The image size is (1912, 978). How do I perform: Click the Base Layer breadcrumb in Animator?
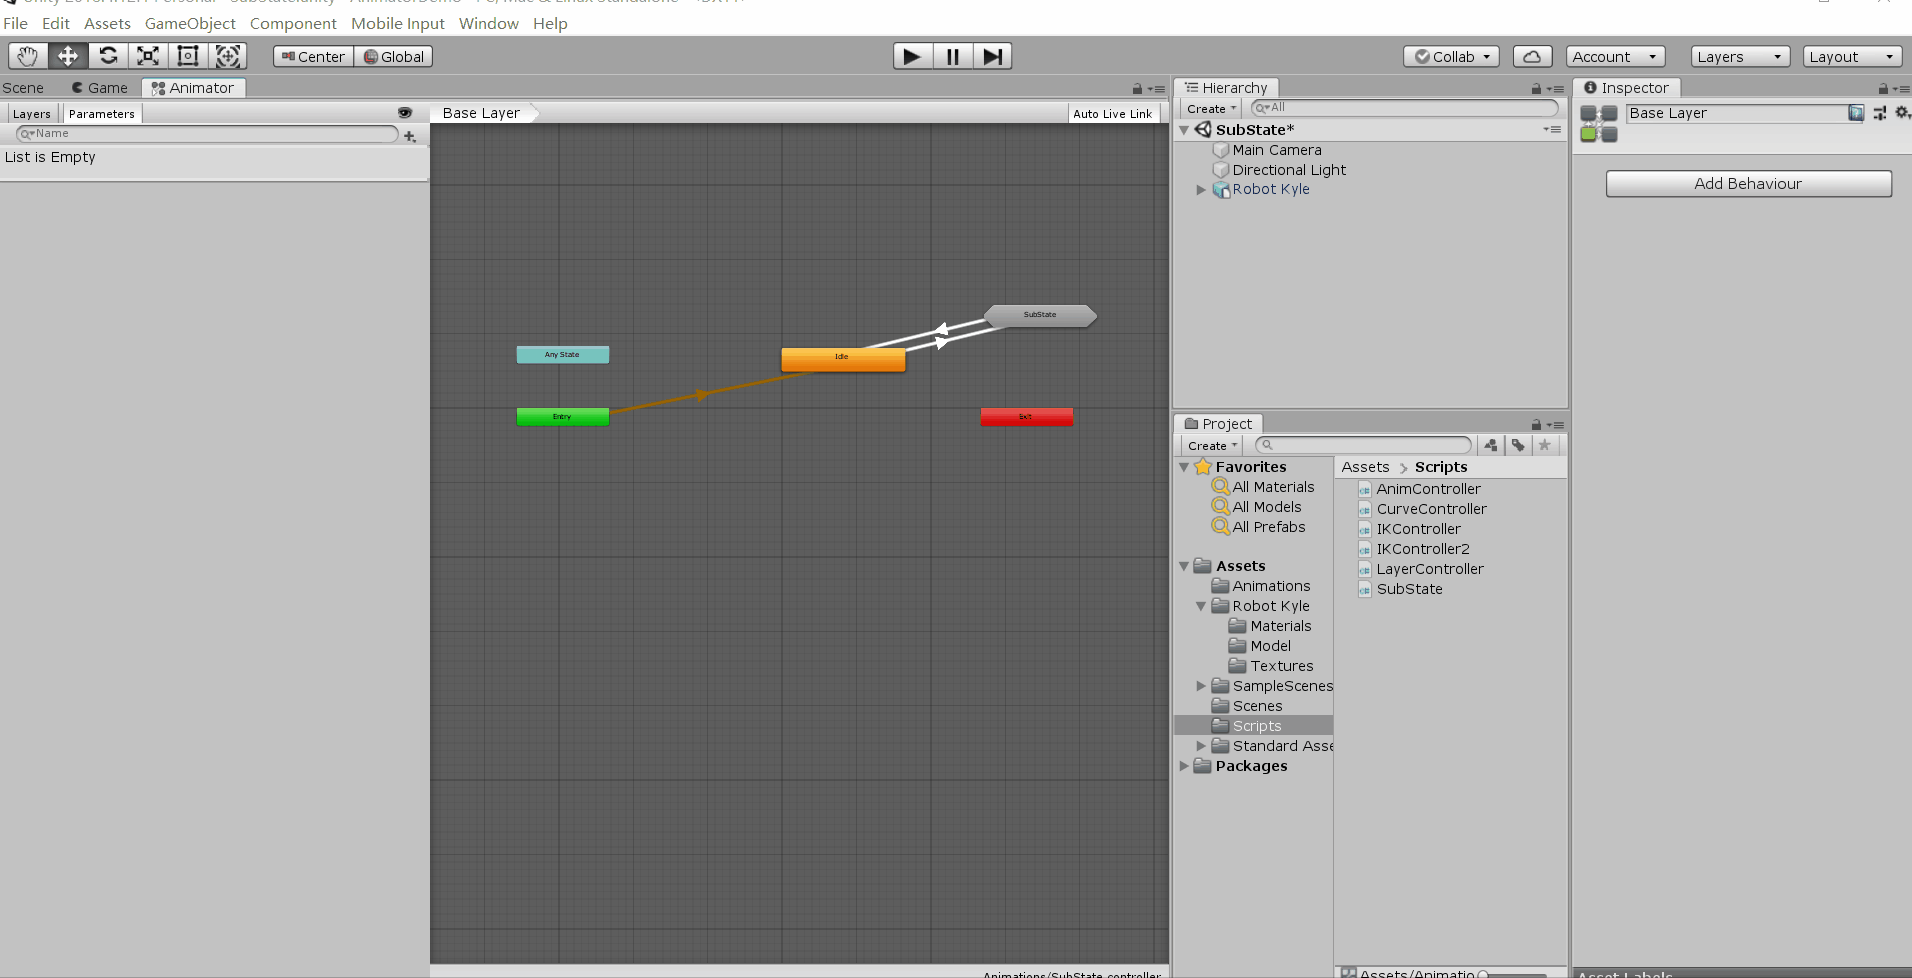click(482, 113)
